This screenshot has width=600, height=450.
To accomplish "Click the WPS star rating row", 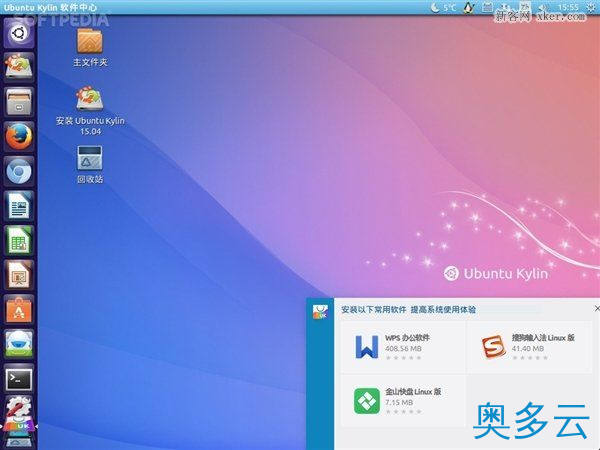I will tap(404, 358).
